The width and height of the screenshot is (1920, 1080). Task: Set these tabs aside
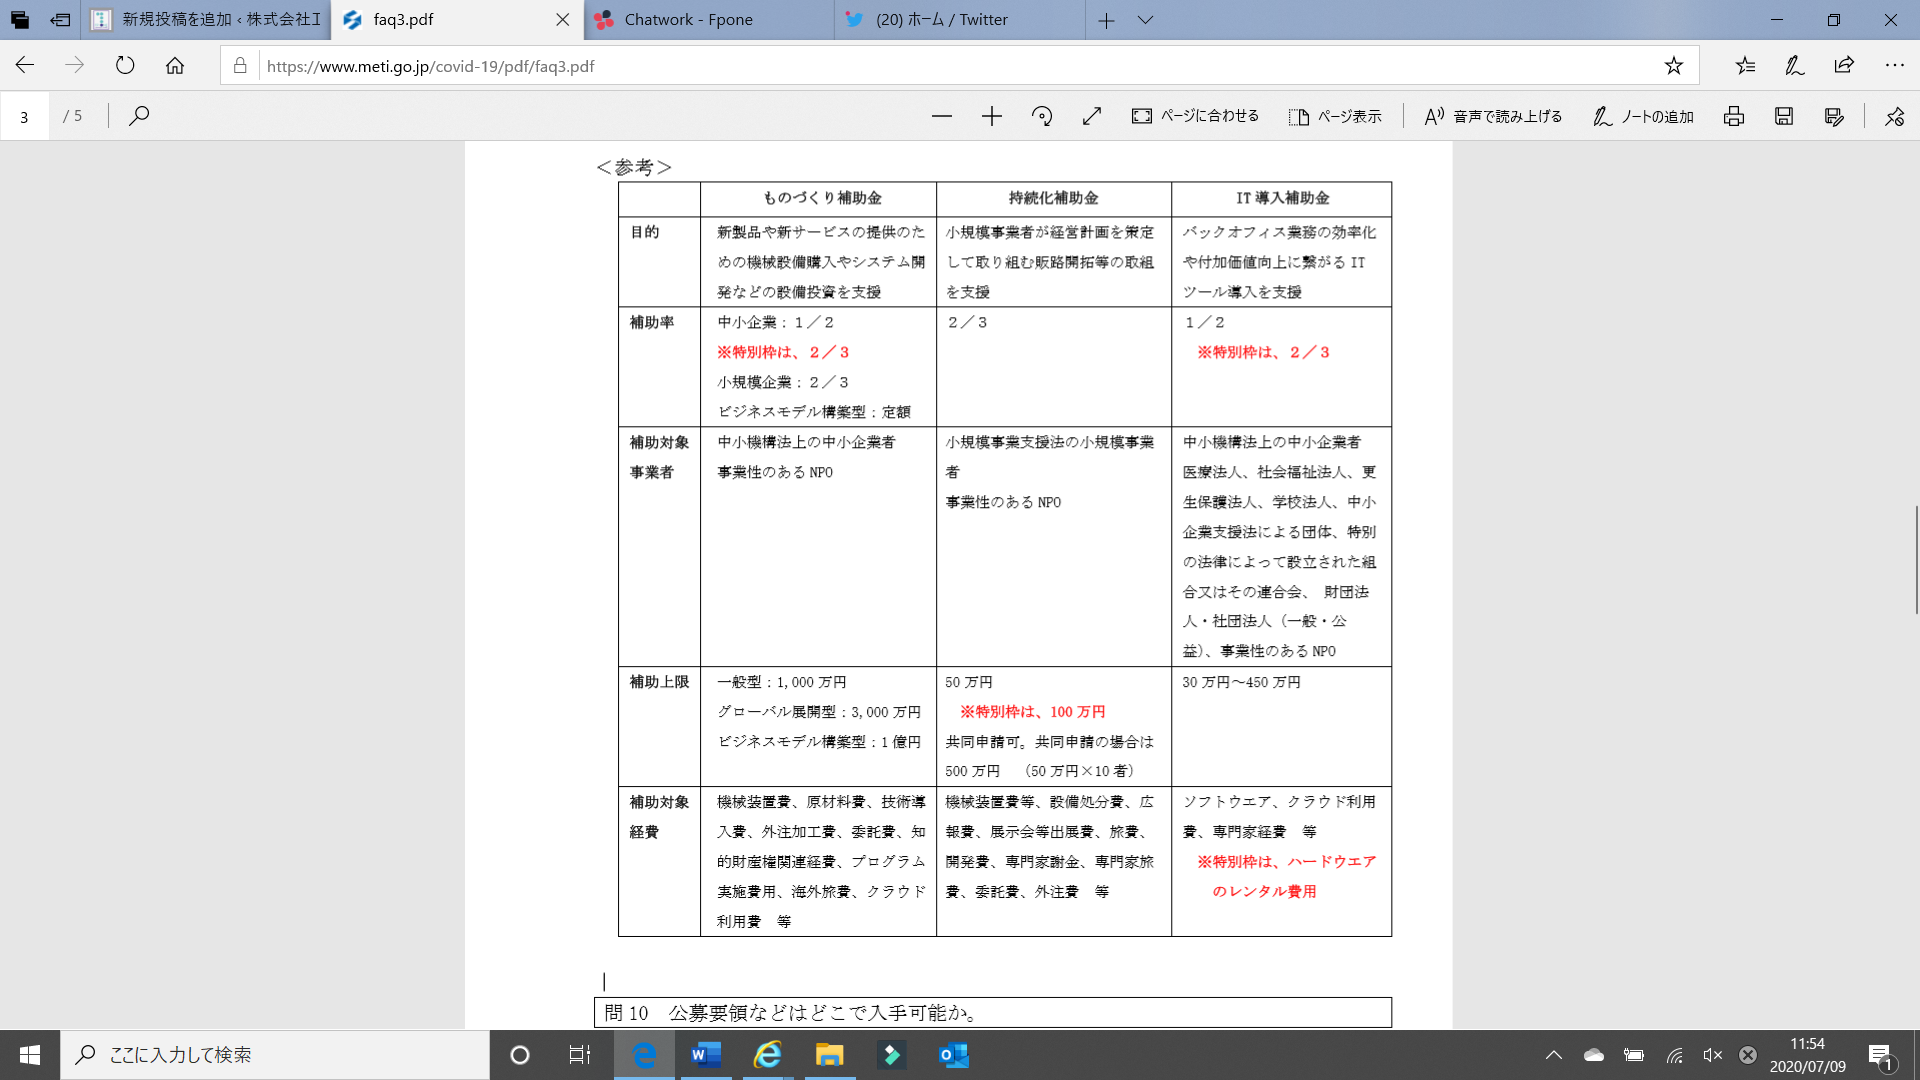61,20
